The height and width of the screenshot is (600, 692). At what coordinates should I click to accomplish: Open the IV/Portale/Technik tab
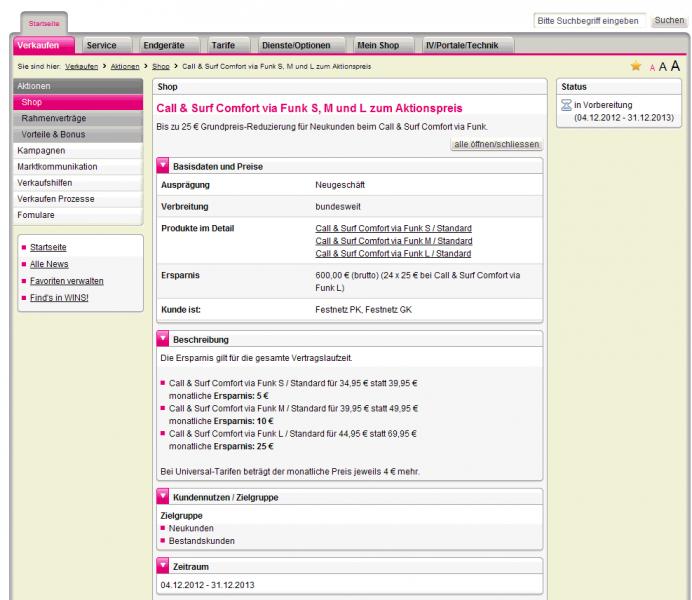pyautogui.click(x=468, y=45)
